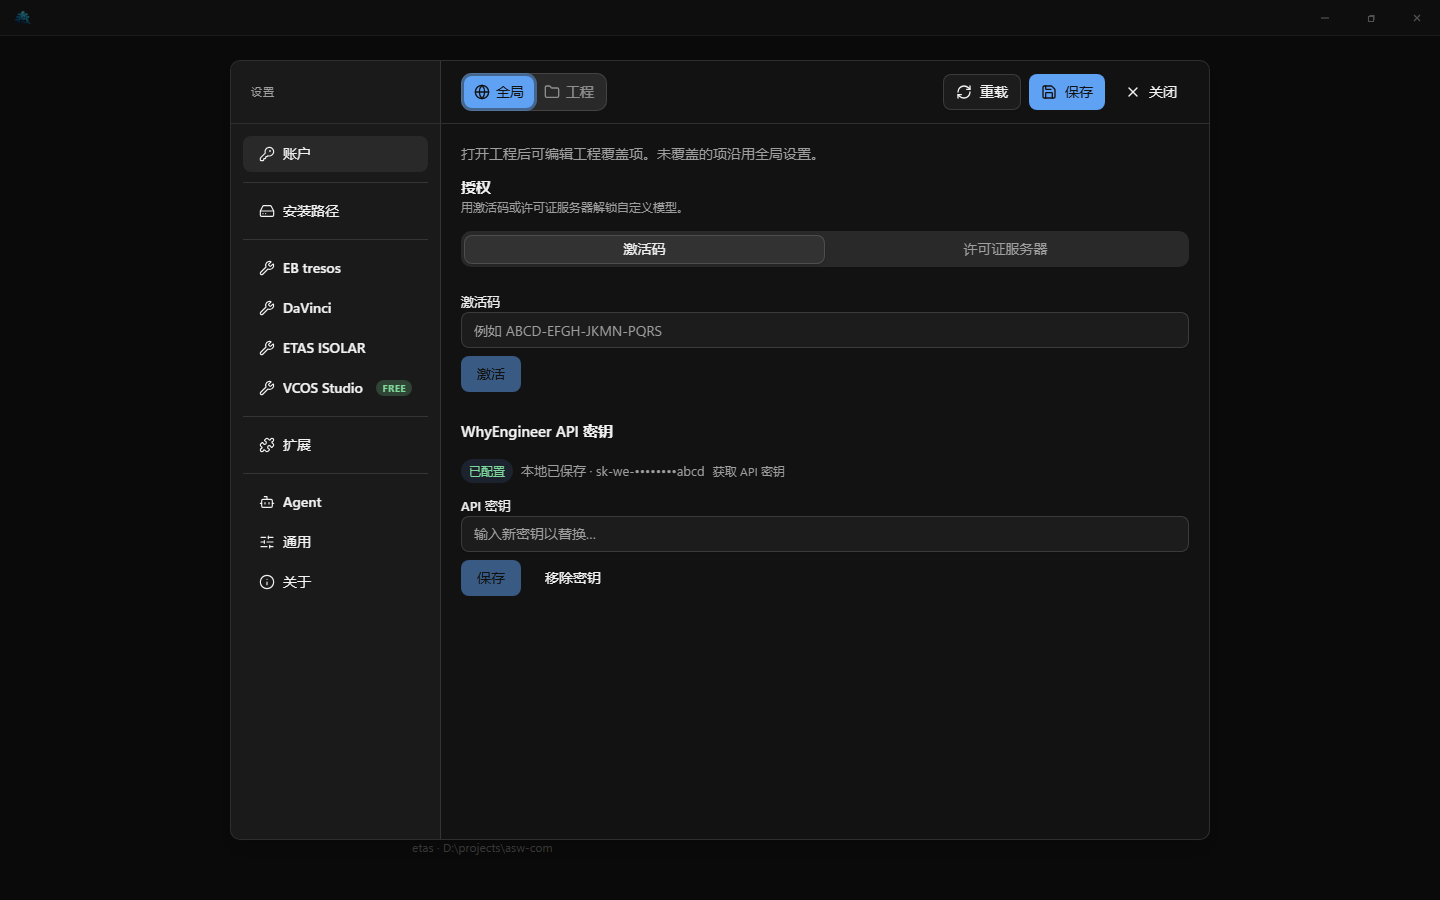Minimize the application window

[1325, 18]
